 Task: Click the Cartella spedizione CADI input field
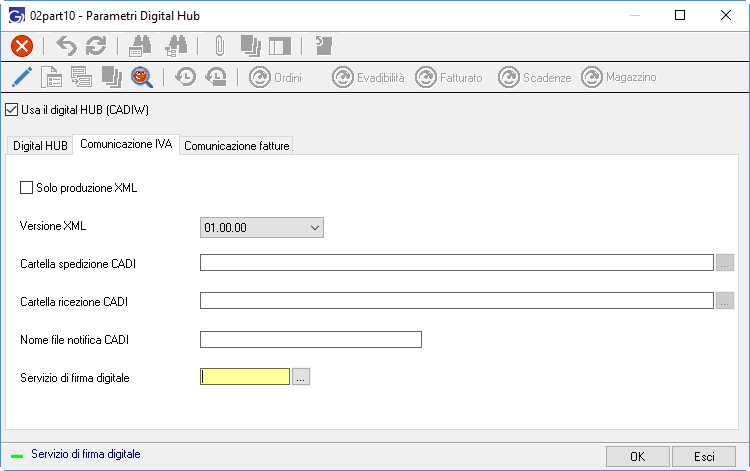(457, 263)
